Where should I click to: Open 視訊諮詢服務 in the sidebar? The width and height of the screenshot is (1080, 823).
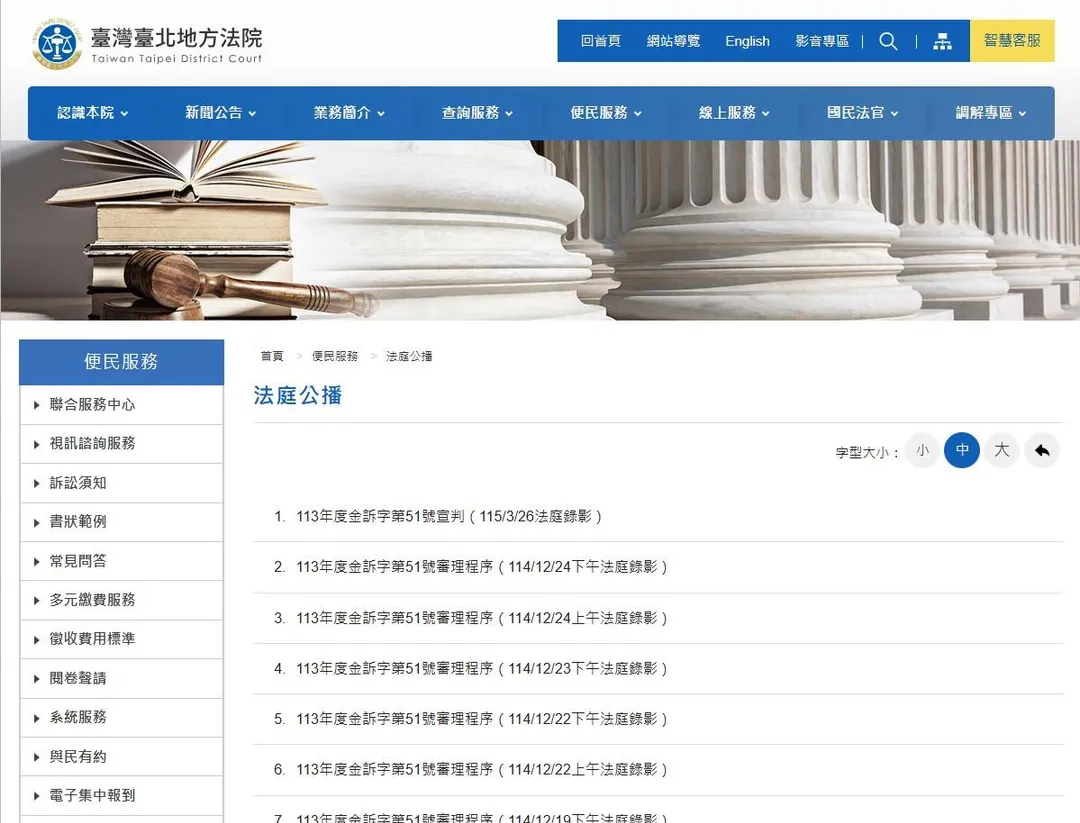pos(121,444)
